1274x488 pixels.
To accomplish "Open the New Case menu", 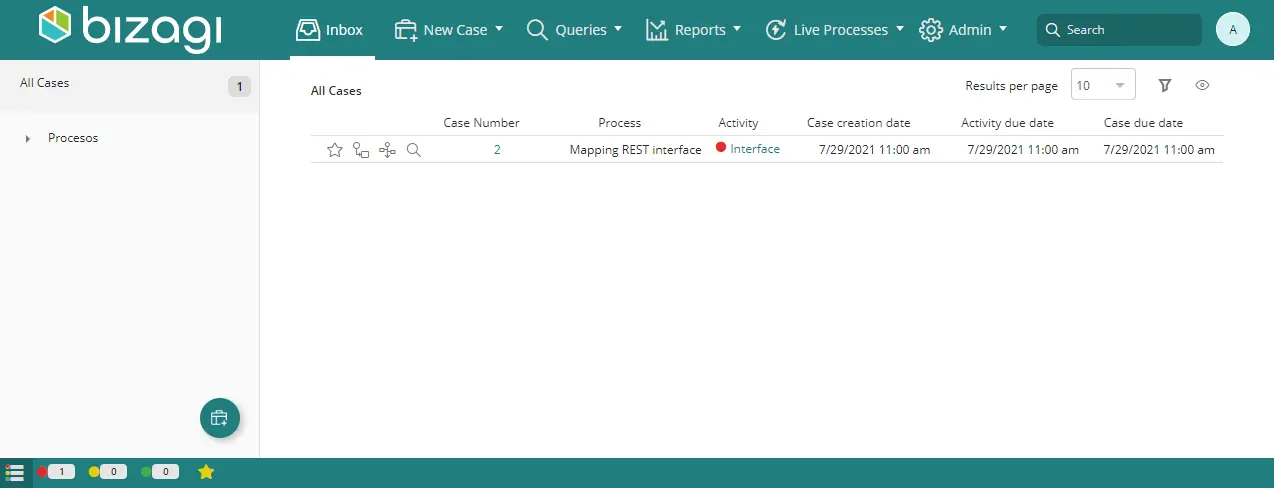I will [449, 30].
